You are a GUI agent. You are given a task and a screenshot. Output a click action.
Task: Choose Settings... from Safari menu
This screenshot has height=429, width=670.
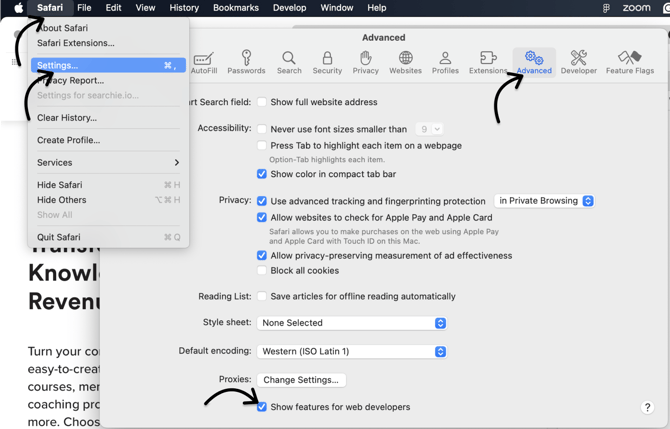(x=108, y=65)
